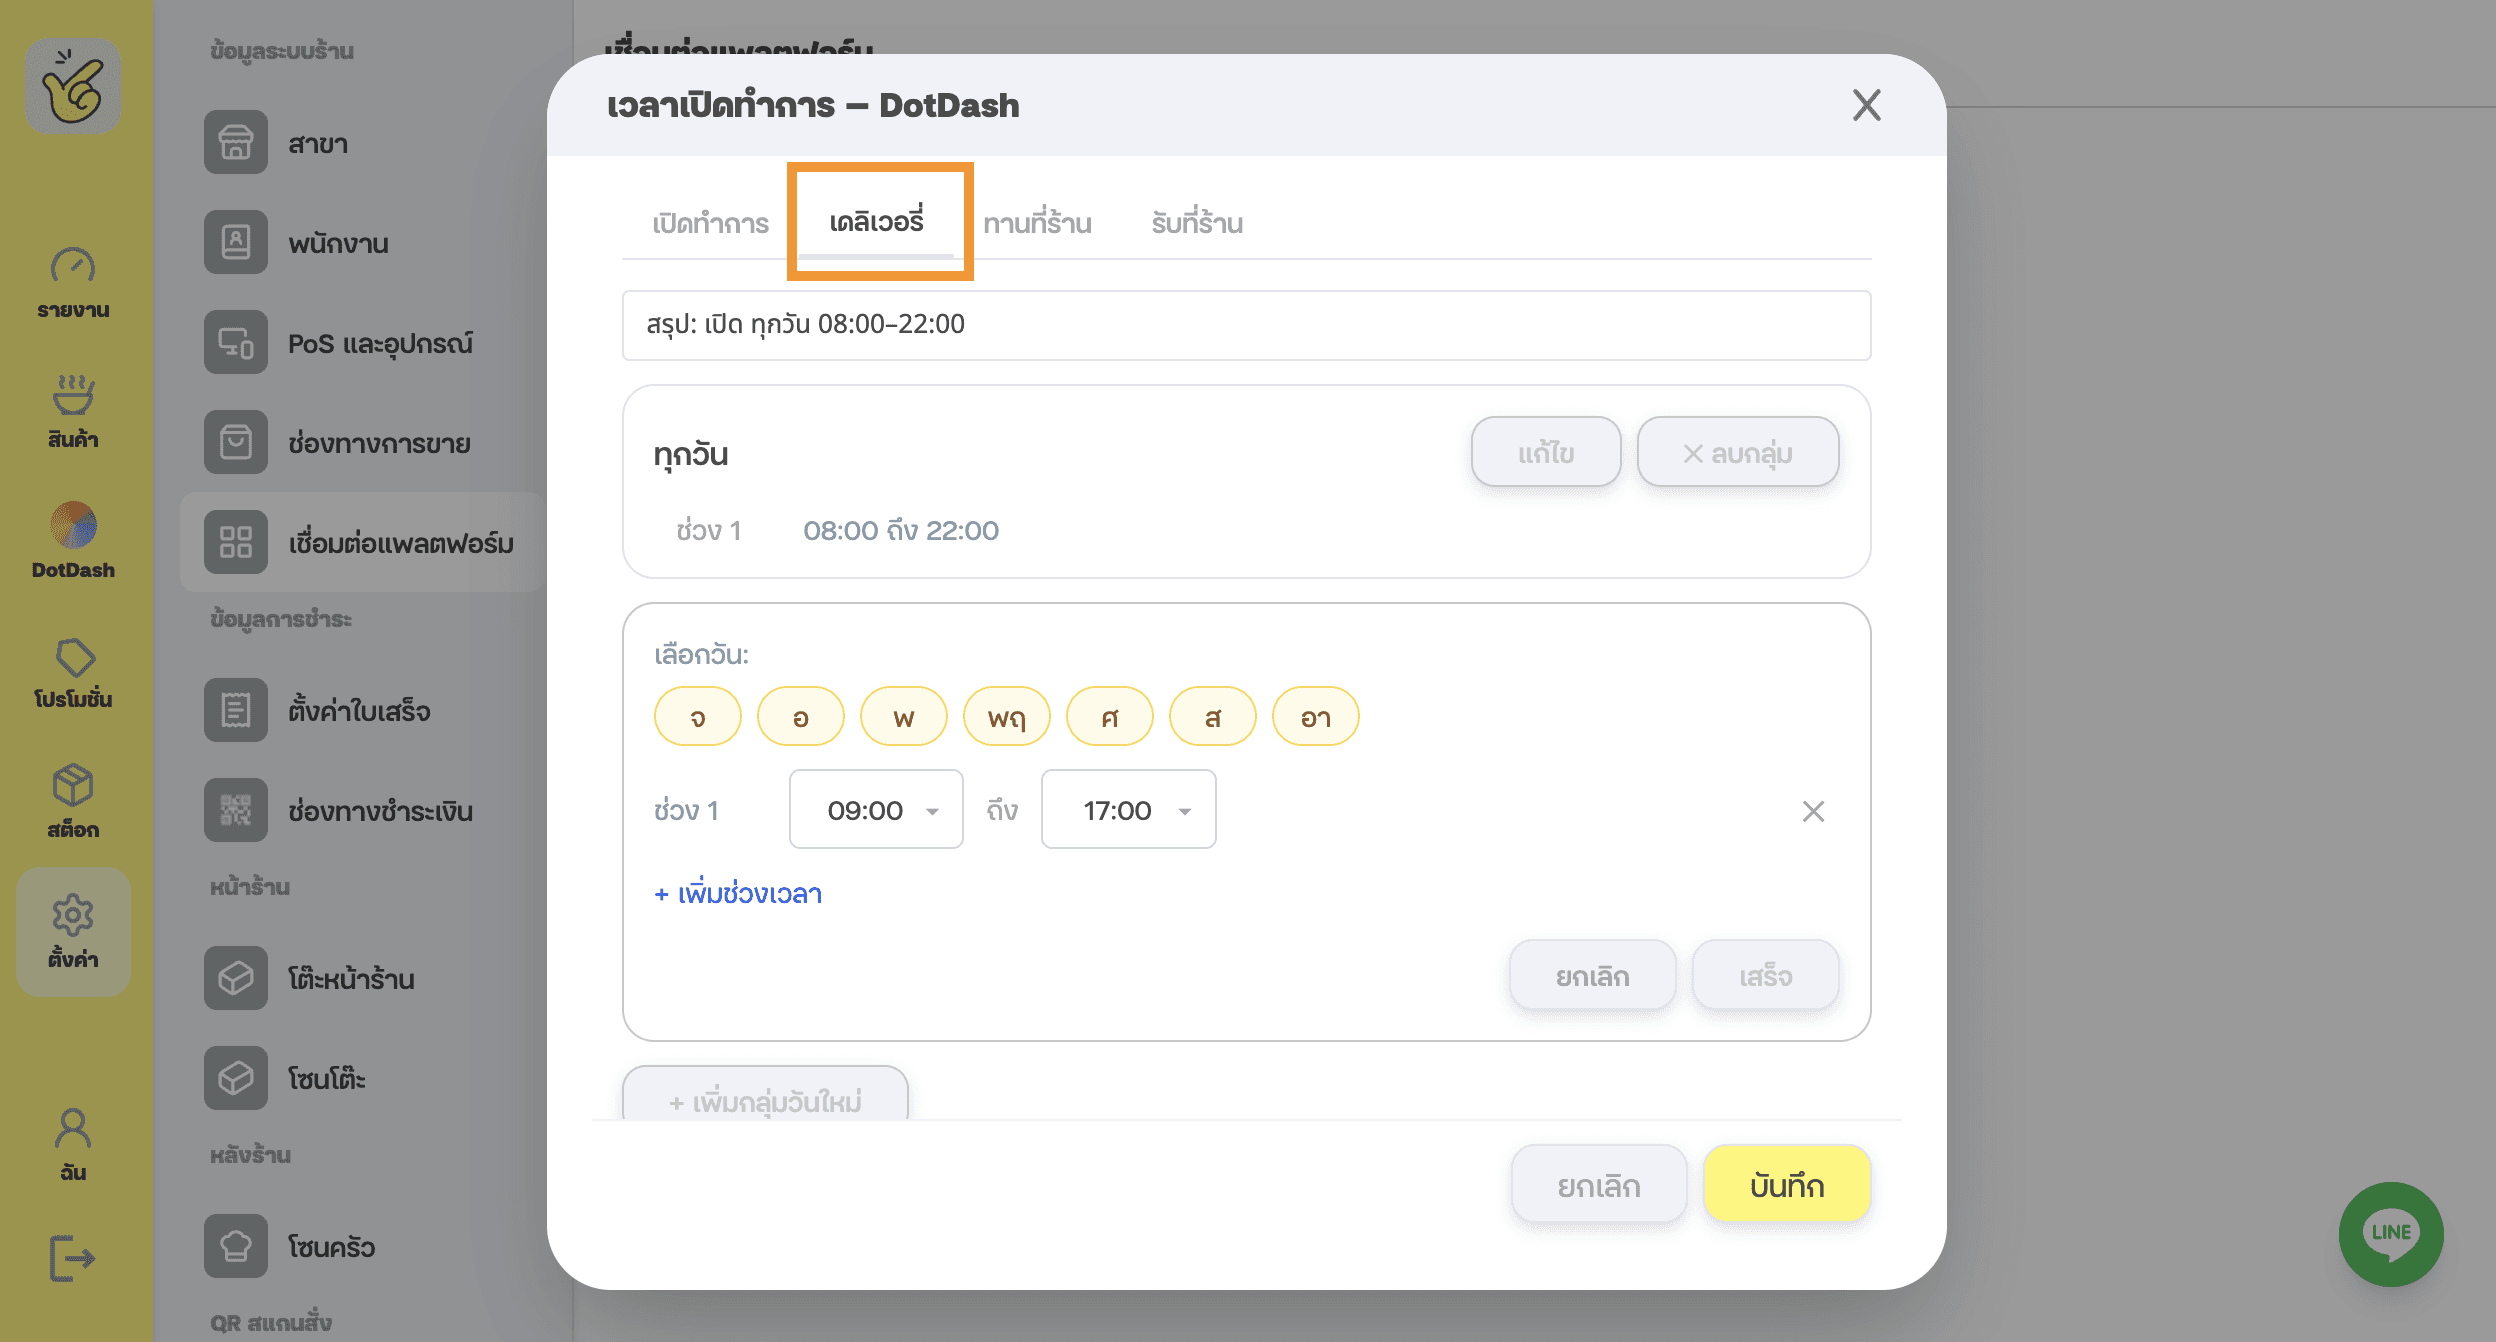This screenshot has height=1342, width=2496.
Task: Open เชื่อมต่อแพลตฟอร์ม platform item
Action: [361, 542]
